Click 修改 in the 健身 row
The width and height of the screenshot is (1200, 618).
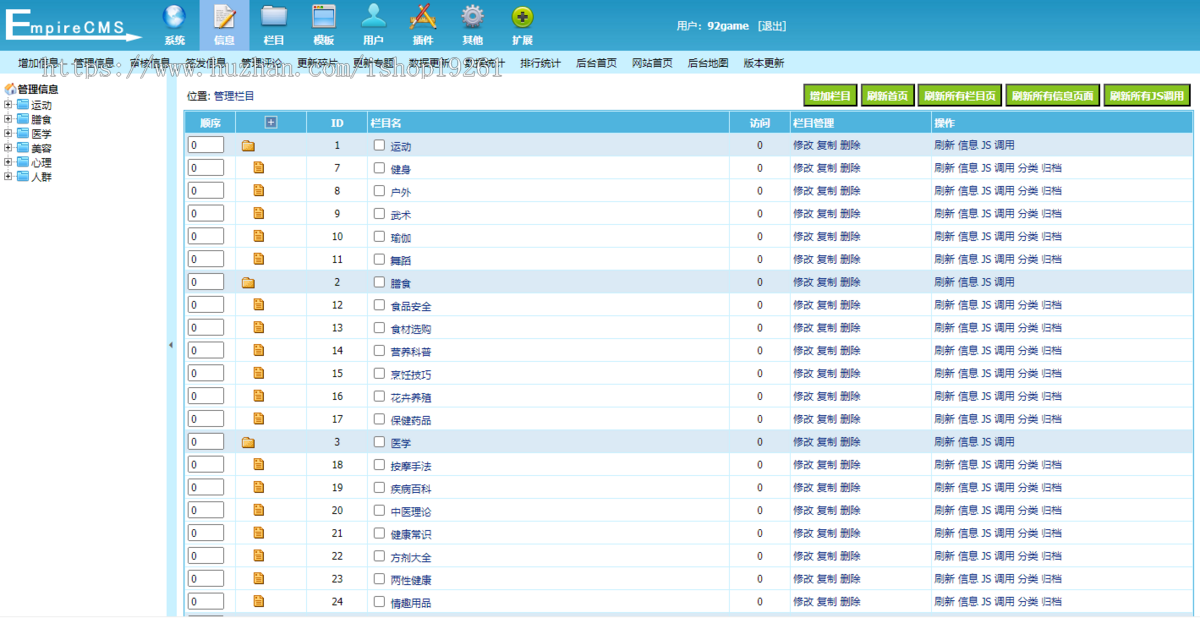[803, 168]
